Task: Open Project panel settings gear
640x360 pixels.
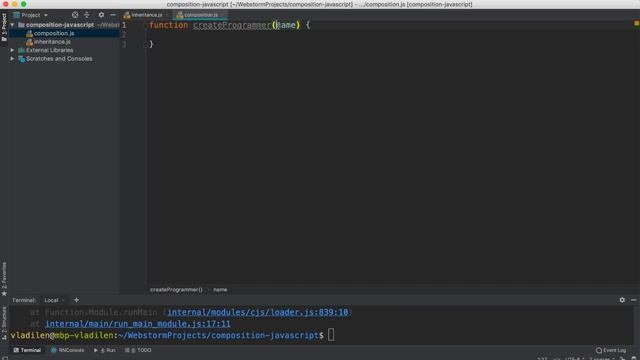Action: click(101, 15)
